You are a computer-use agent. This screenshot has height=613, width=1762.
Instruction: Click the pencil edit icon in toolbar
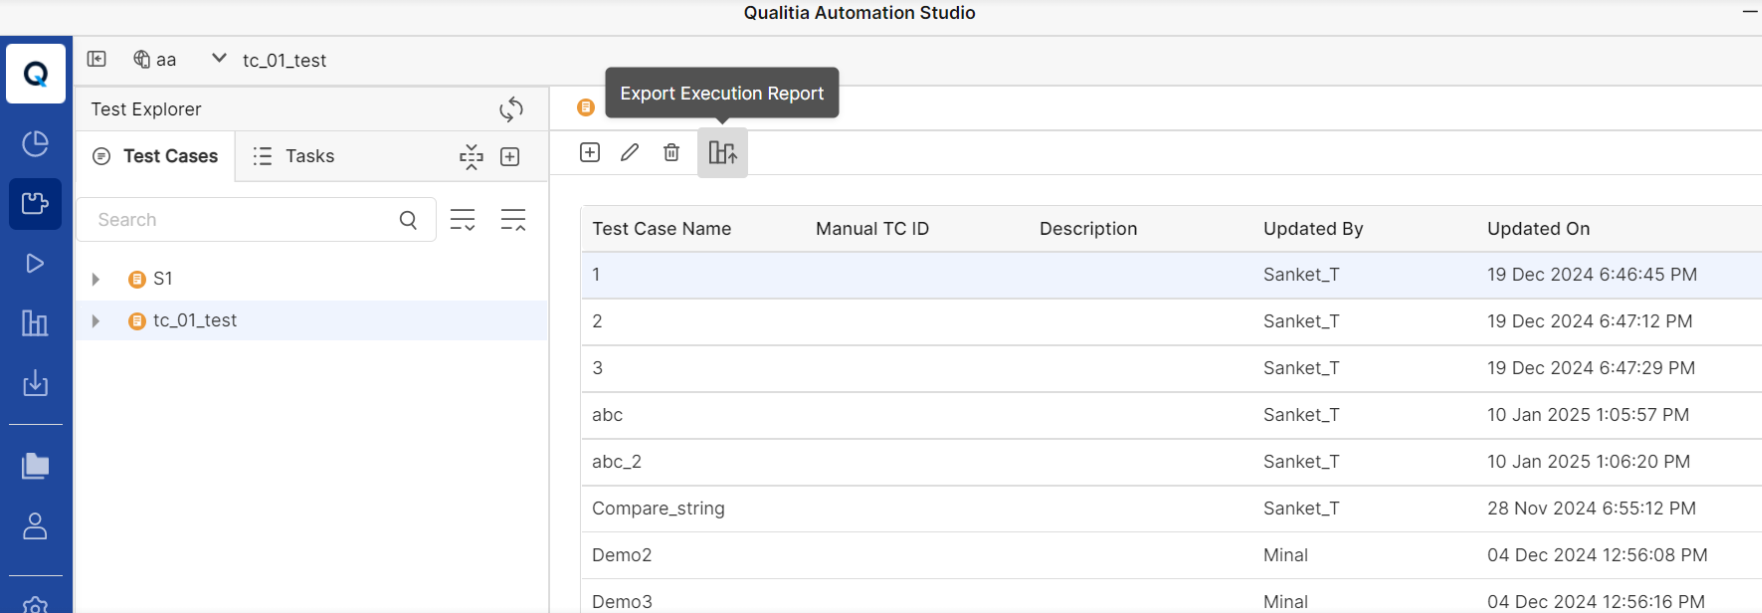pos(630,153)
